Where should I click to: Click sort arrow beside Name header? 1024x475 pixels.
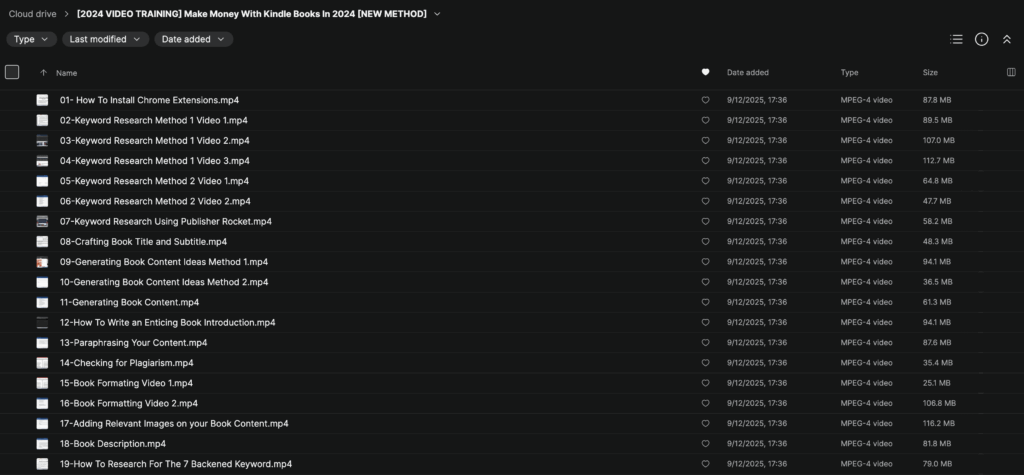43,73
